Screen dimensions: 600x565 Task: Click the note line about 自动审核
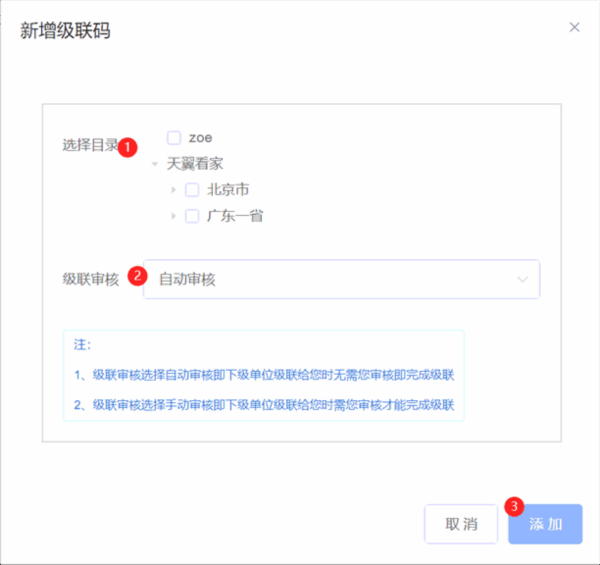[x=264, y=375]
